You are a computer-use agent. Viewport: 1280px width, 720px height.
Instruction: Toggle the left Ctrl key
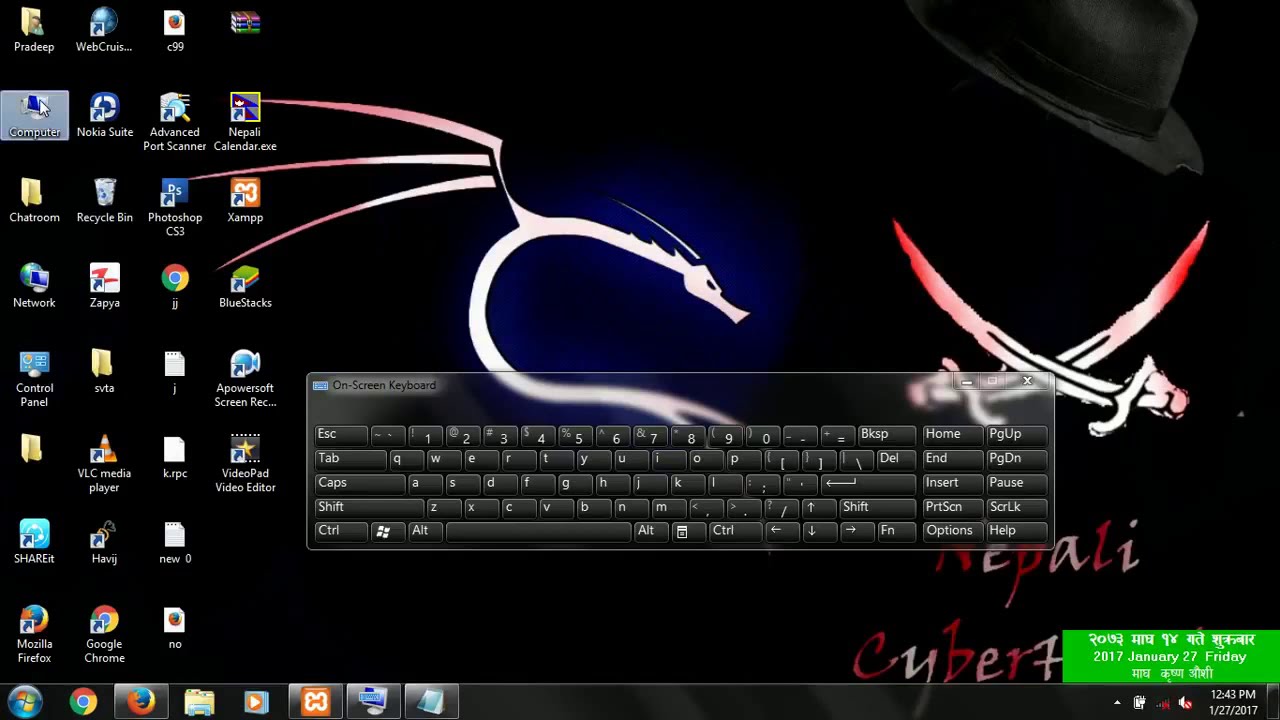pyautogui.click(x=340, y=531)
